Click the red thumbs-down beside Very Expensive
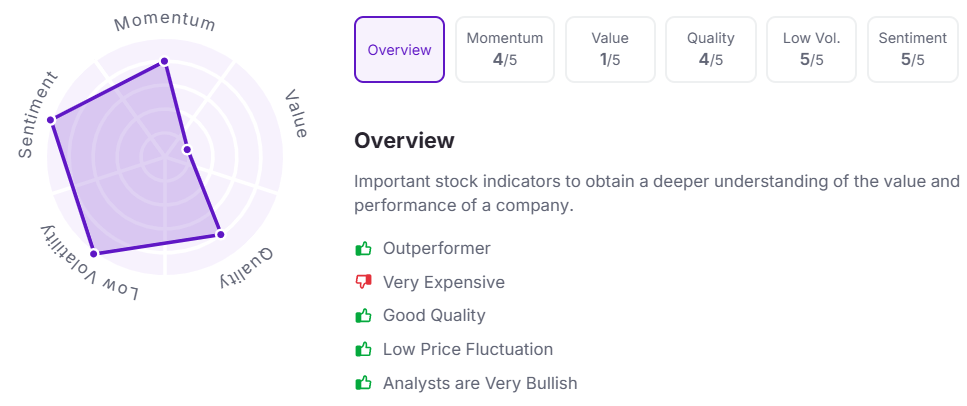This screenshot has height=406, width=967. 363,283
